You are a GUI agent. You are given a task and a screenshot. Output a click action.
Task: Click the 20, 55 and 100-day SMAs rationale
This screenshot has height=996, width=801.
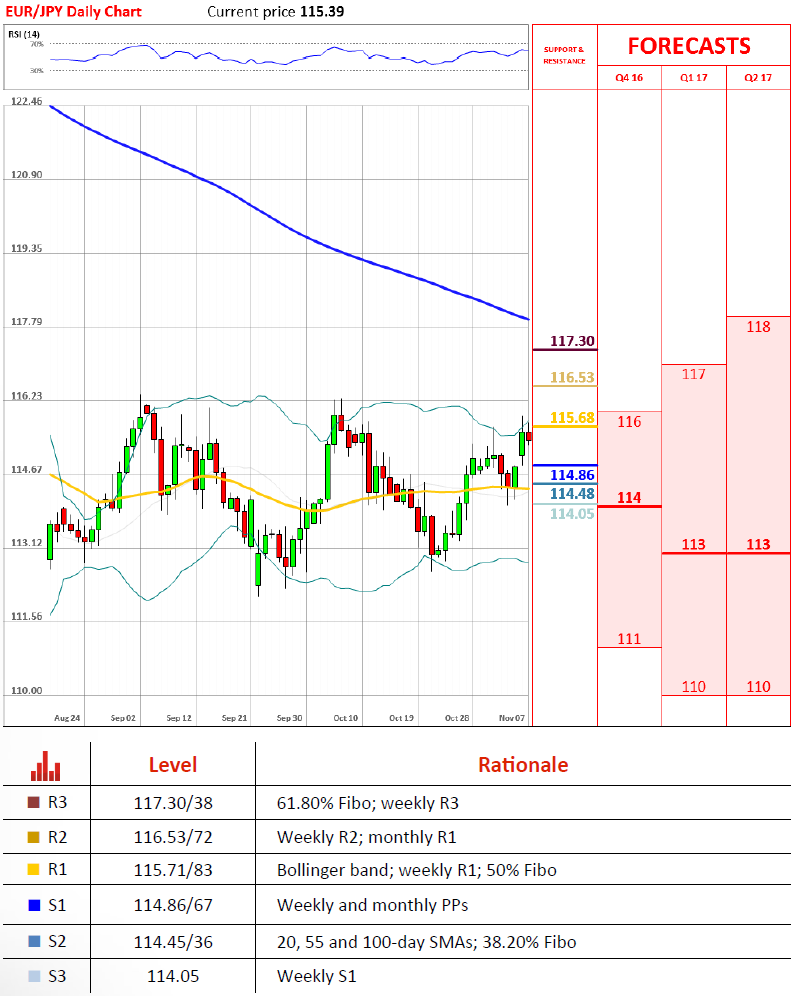426,942
